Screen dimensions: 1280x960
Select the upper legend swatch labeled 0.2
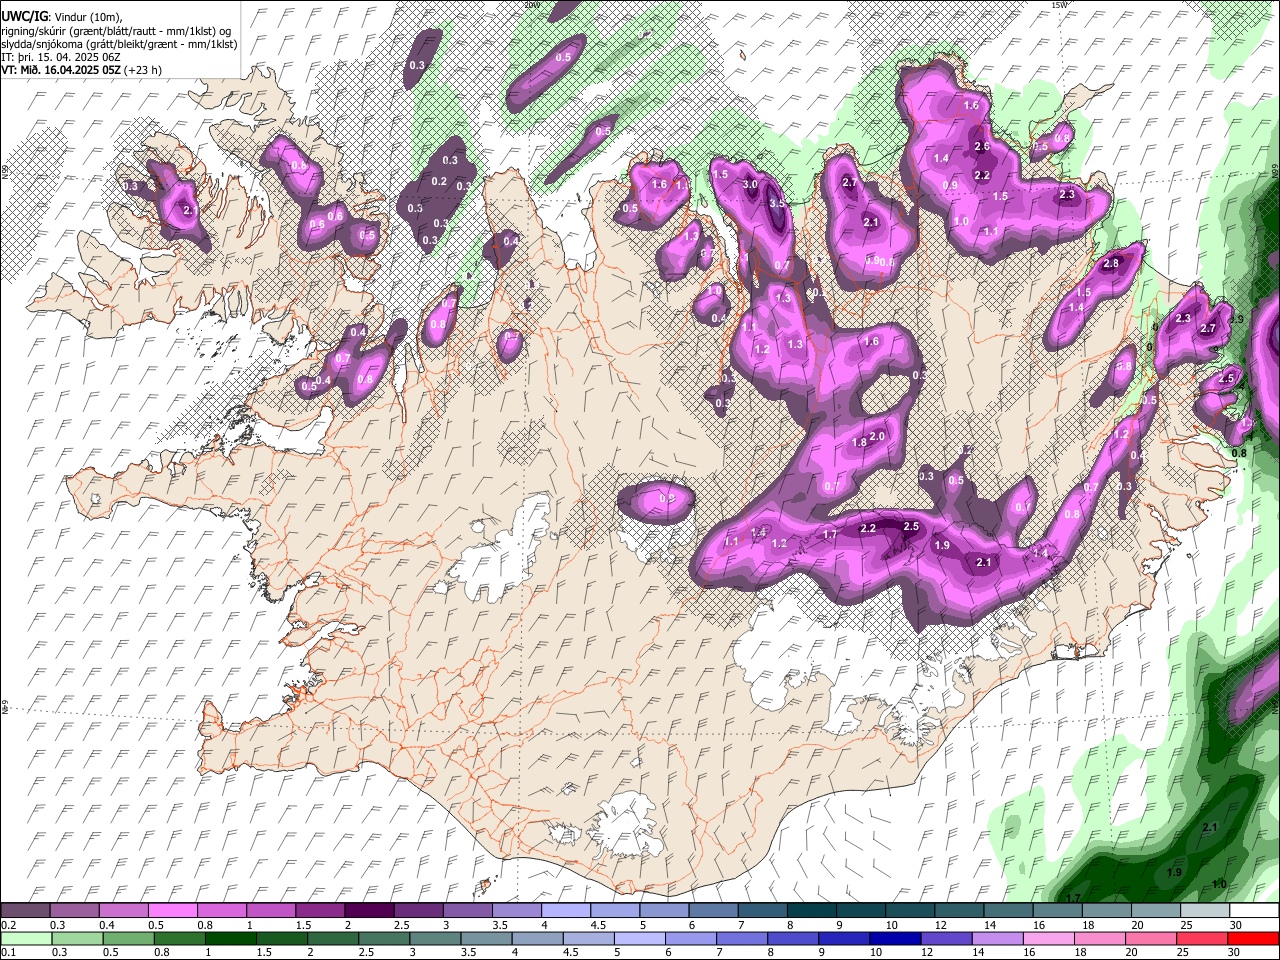[x=25, y=910]
